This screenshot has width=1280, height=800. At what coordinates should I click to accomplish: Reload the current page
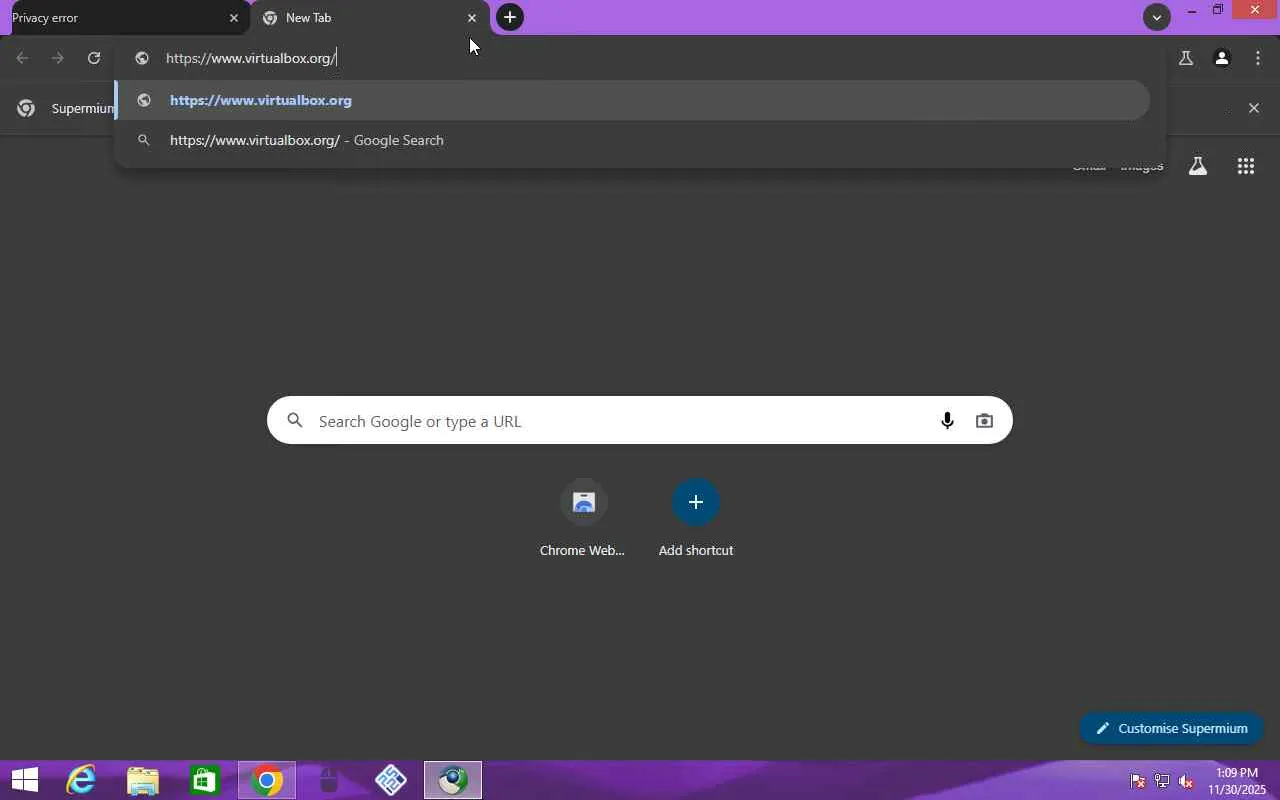94,58
